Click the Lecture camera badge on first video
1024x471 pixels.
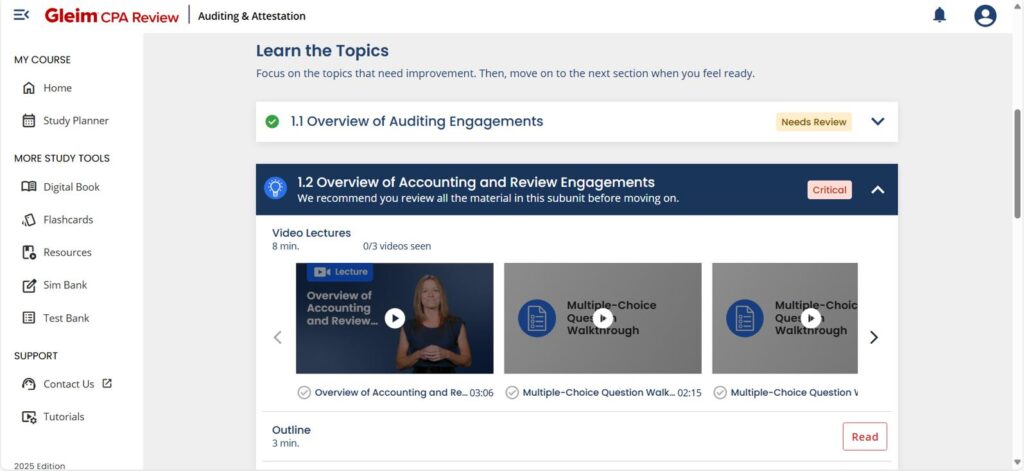(x=339, y=272)
